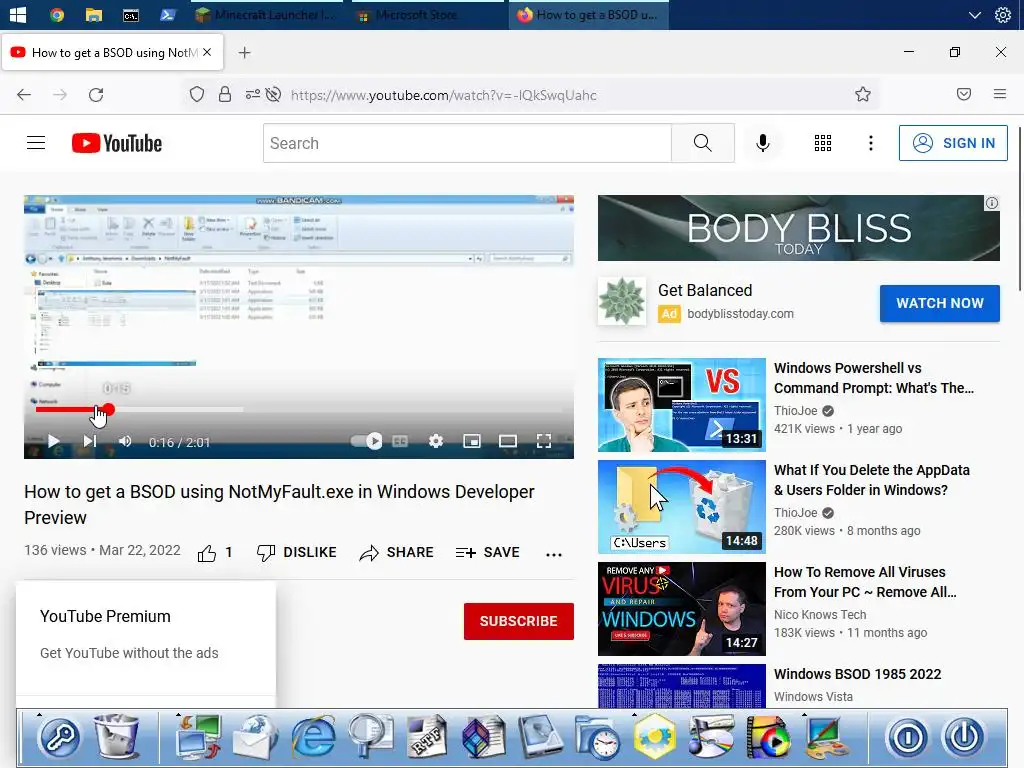Open the mail envelope icon in the dock
This screenshot has height=768, width=1024.
click(x=255, y=737)
